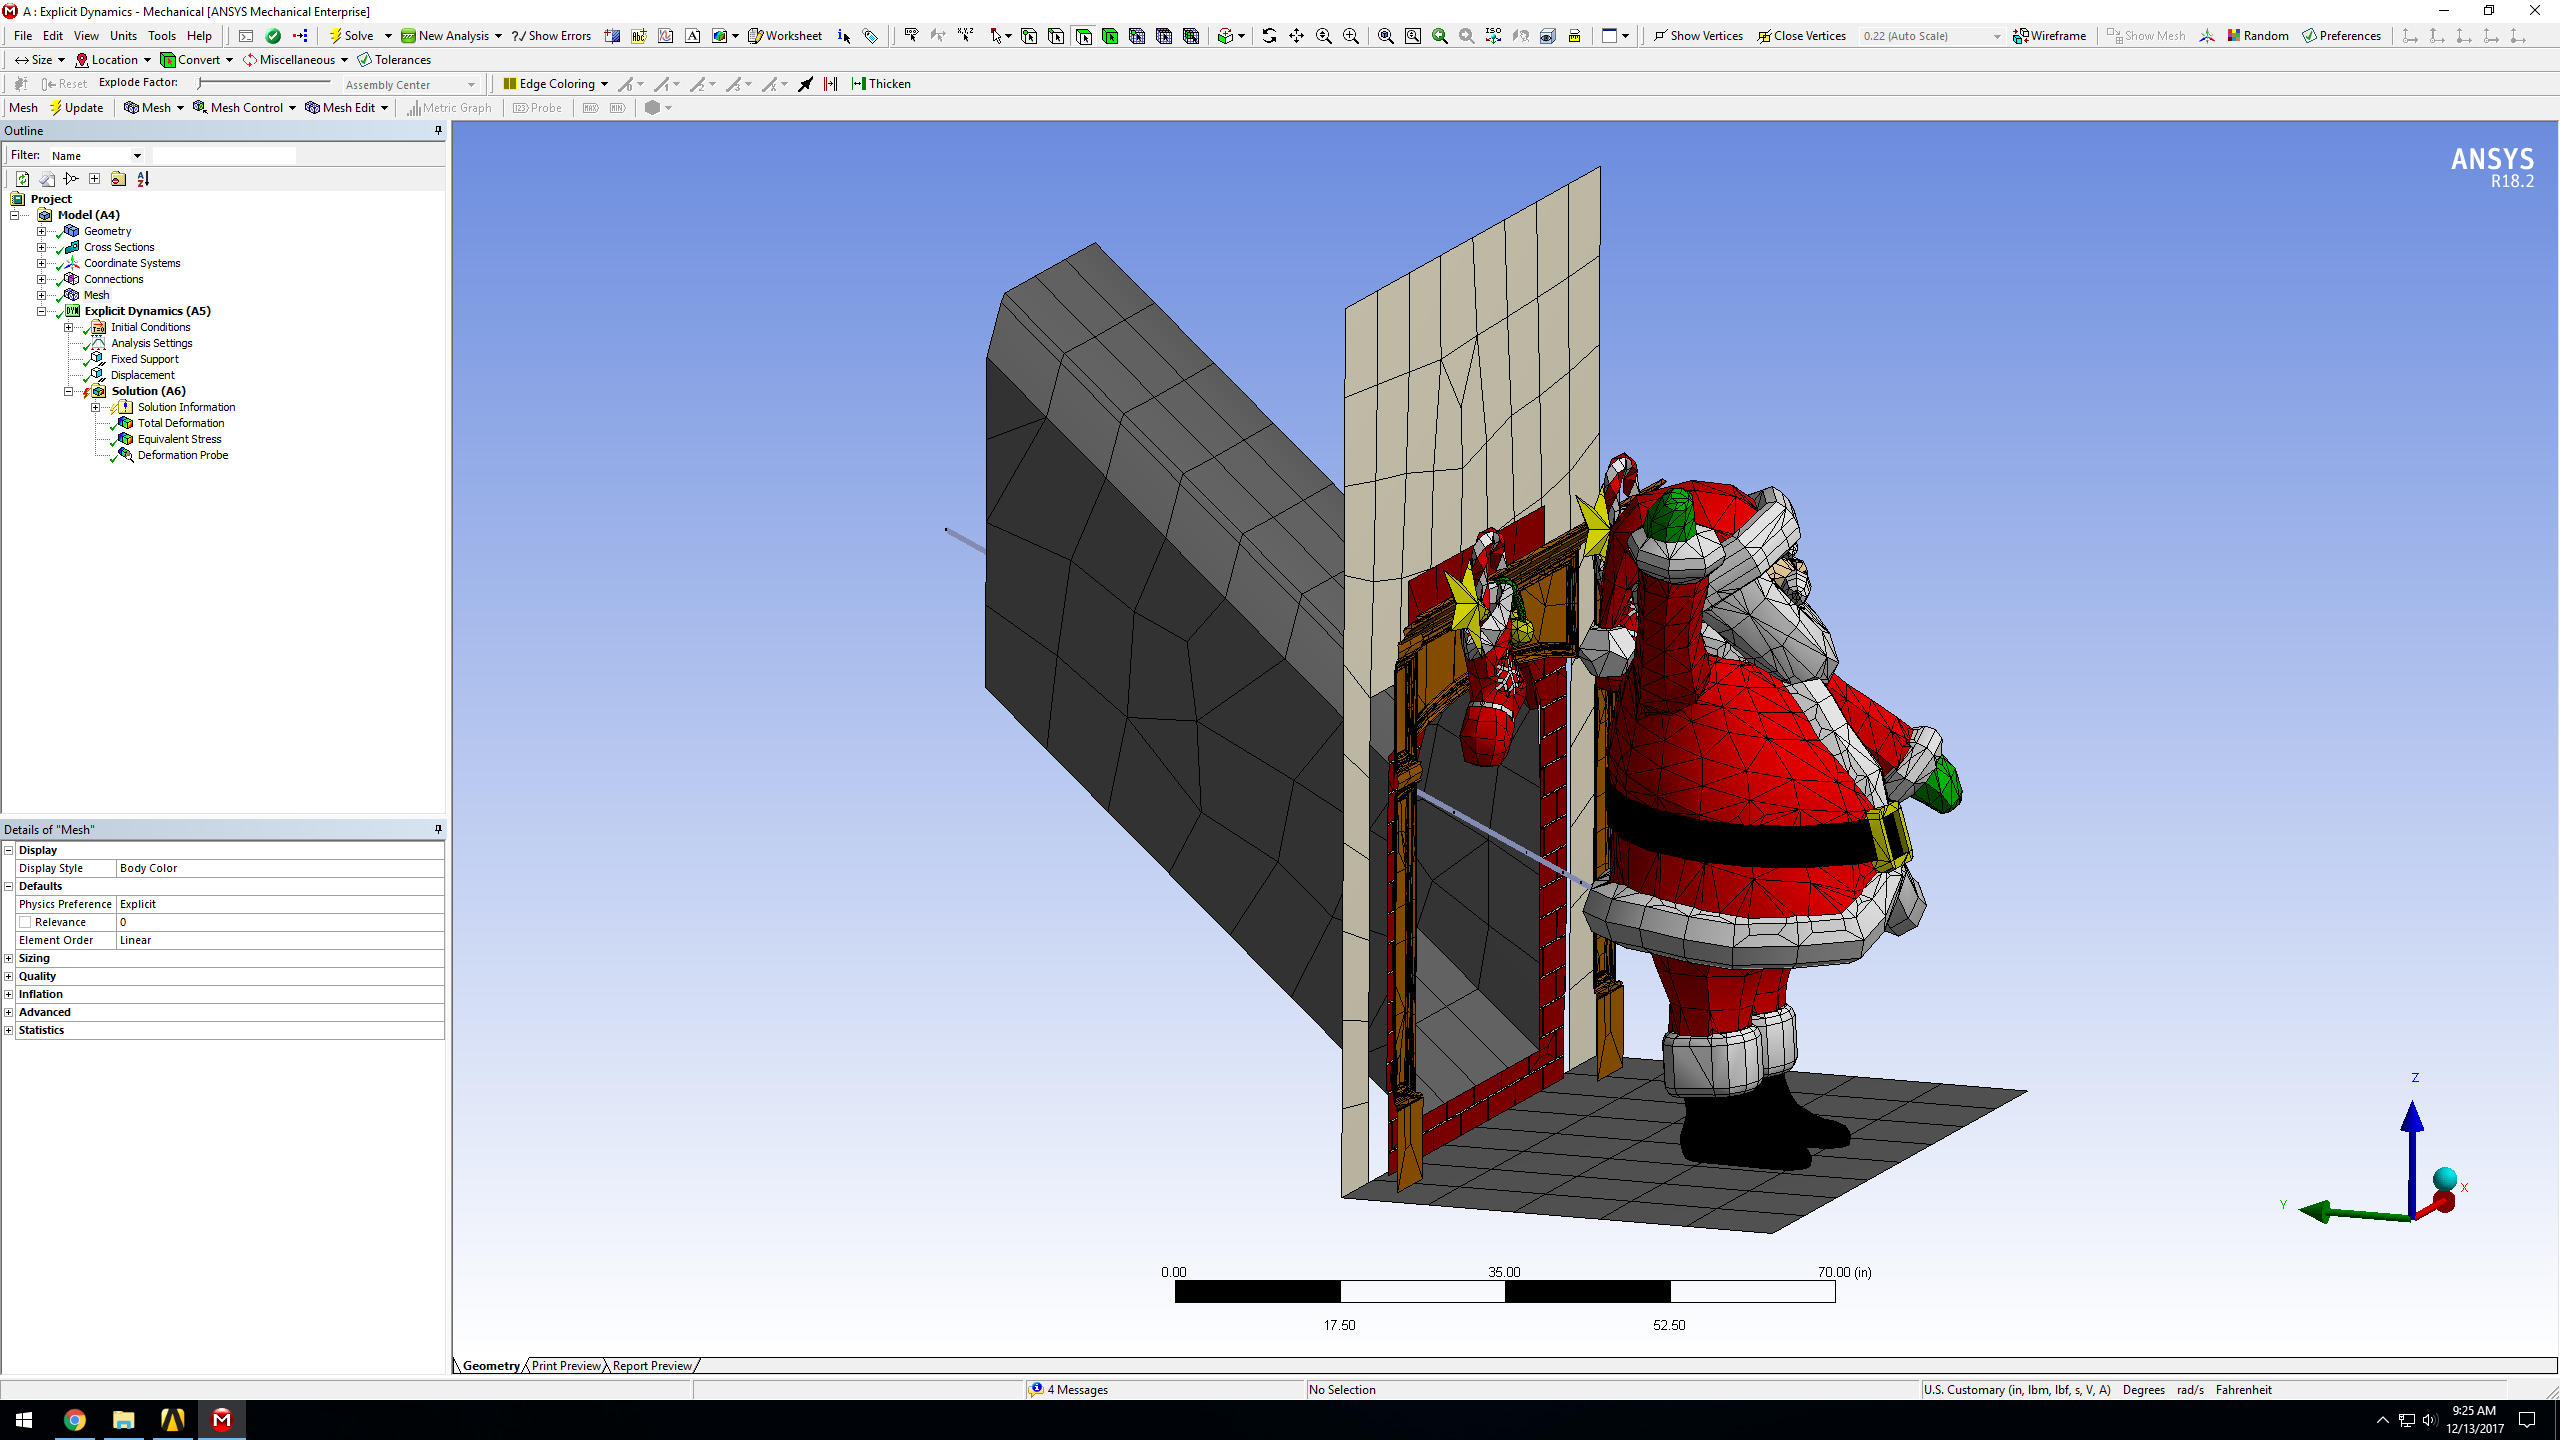Select the green Body selection filter icon
Viewport: 2560px width, 1440px height.
1110,35
